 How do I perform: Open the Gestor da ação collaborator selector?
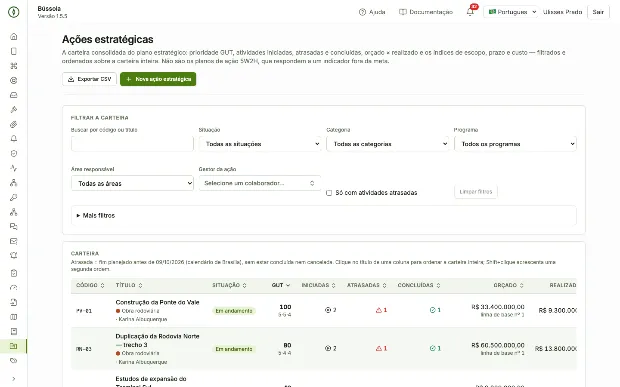(x=260, y=183)
